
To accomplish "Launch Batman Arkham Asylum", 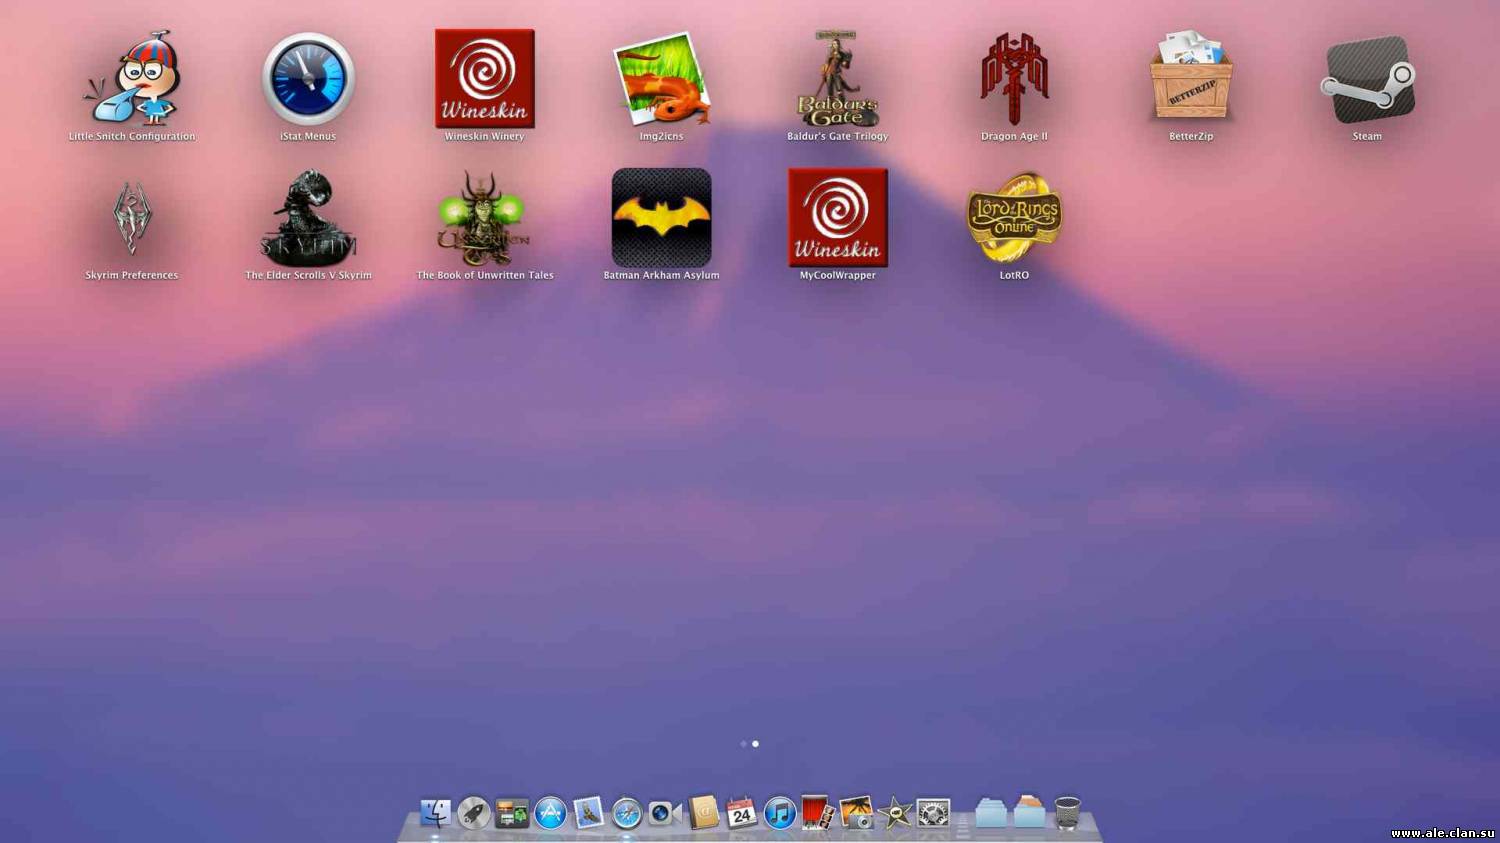I will [x=661, y=218].
